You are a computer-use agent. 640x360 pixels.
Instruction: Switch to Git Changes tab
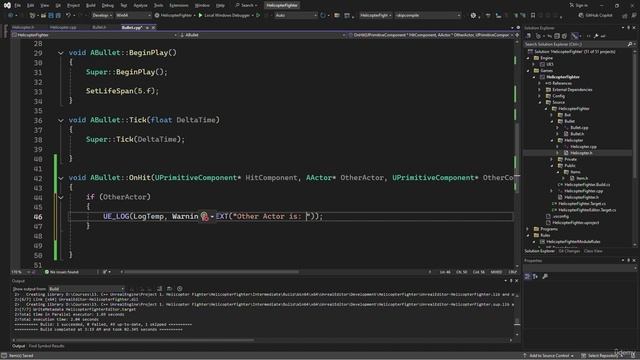point(569,251)
